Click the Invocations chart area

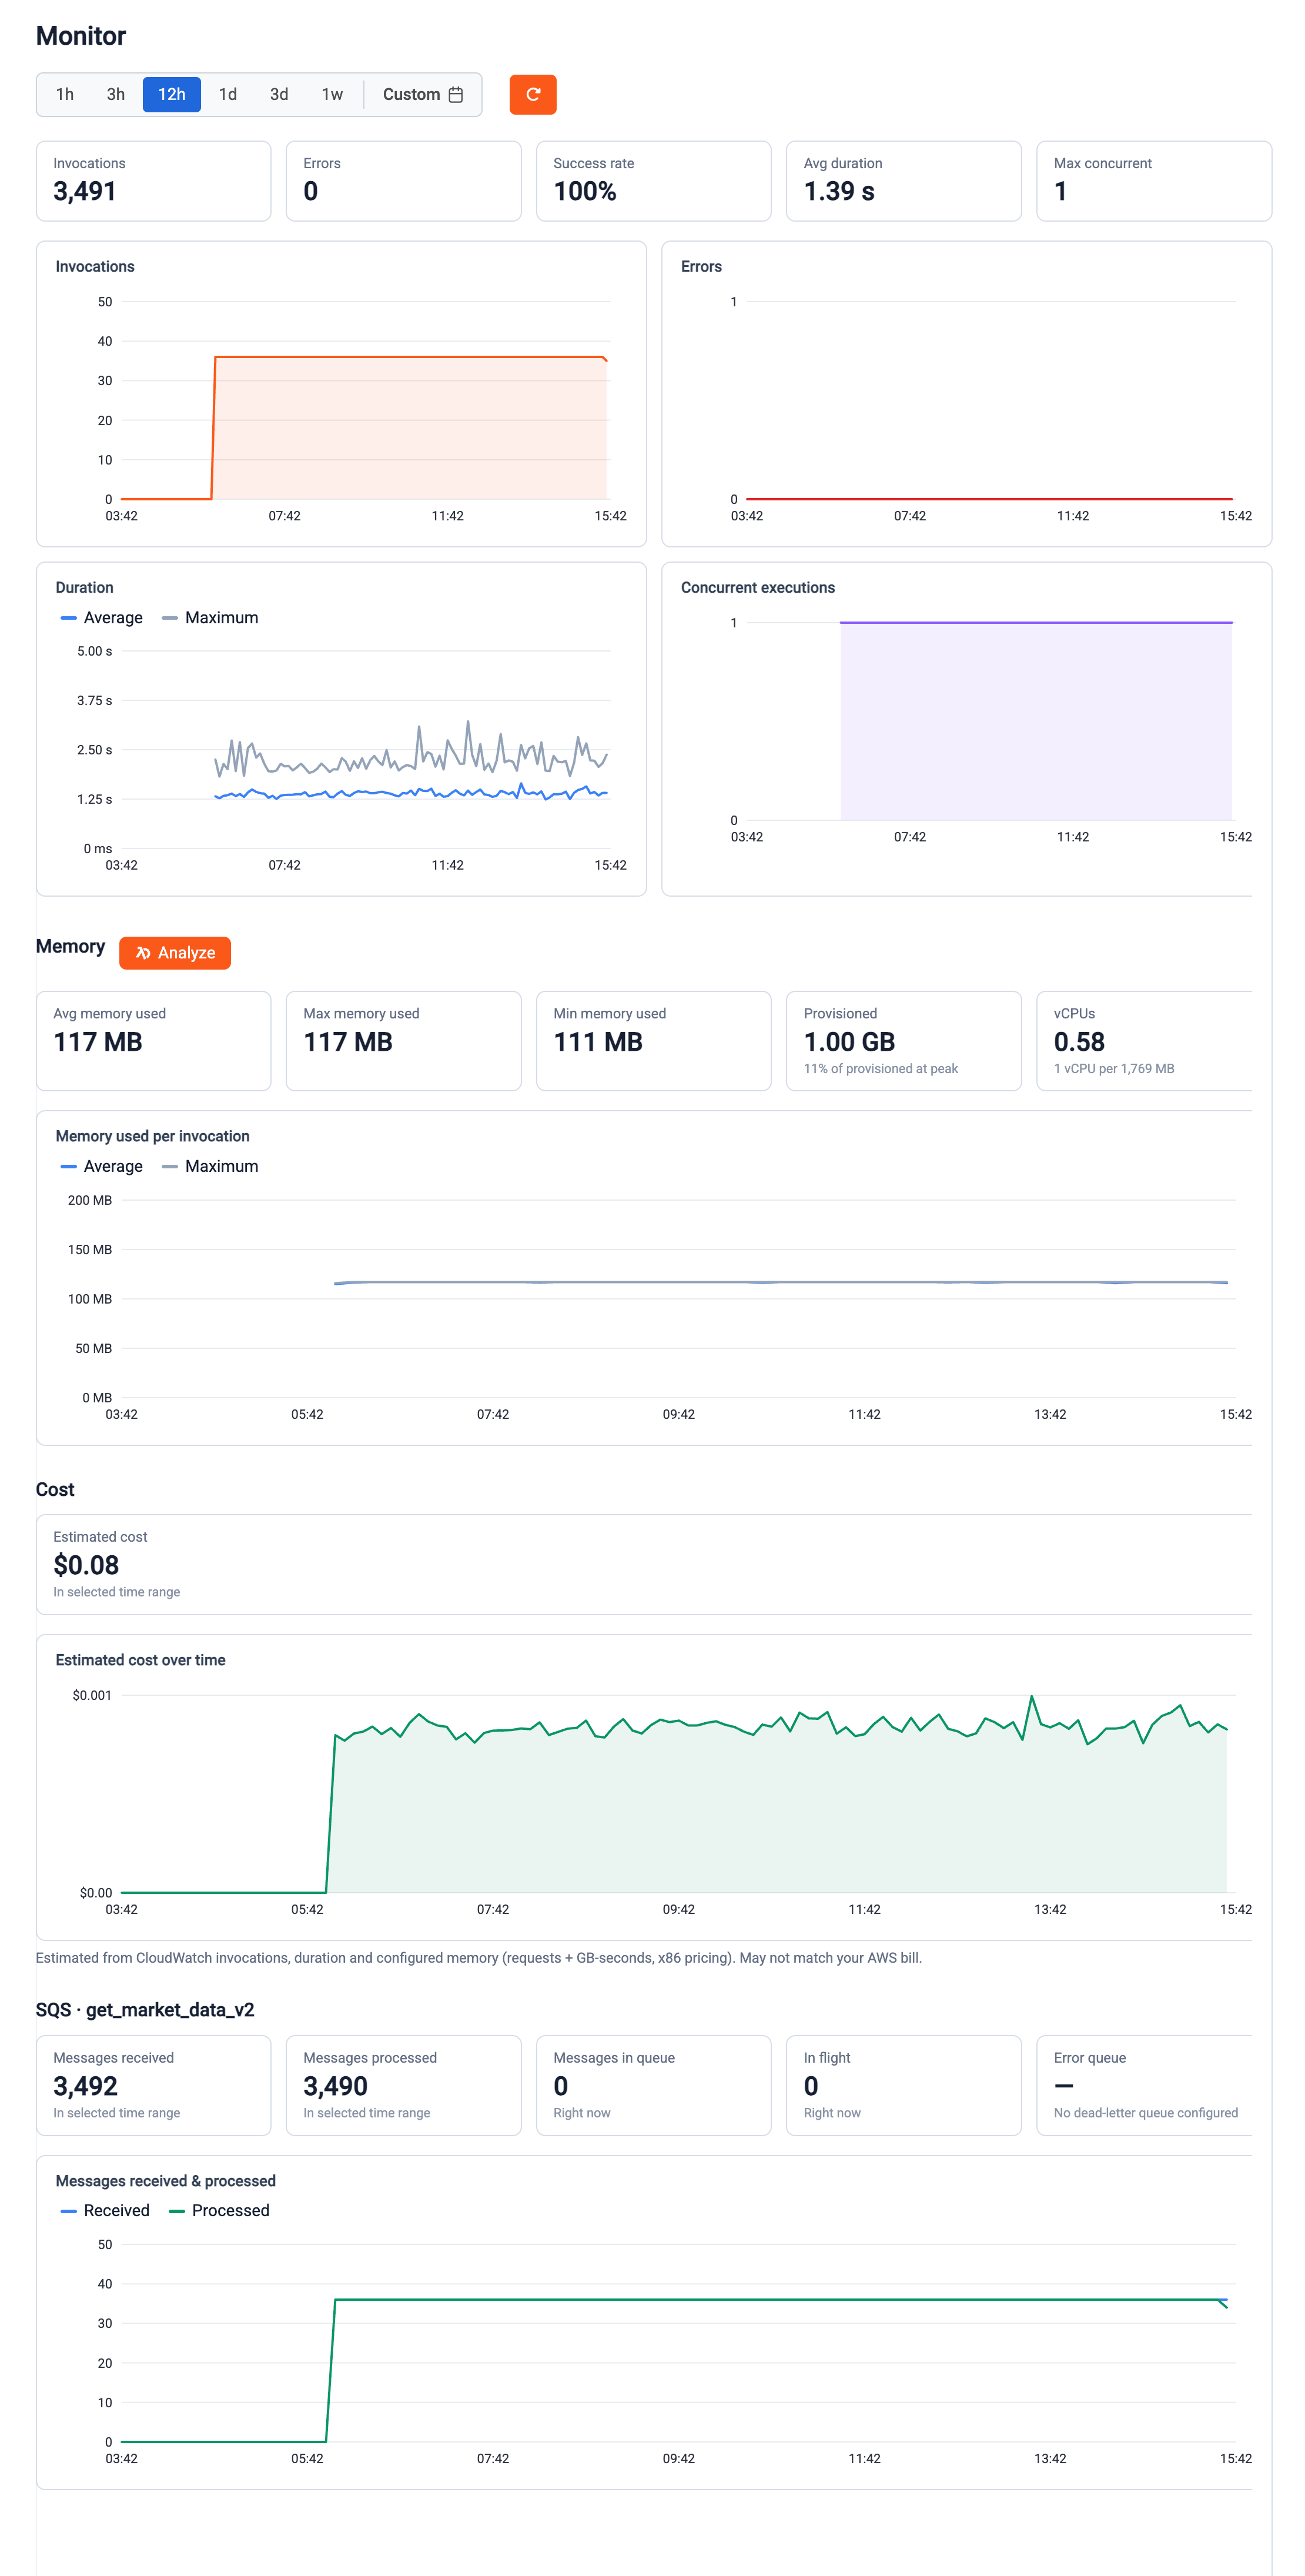tap(366, 400)
